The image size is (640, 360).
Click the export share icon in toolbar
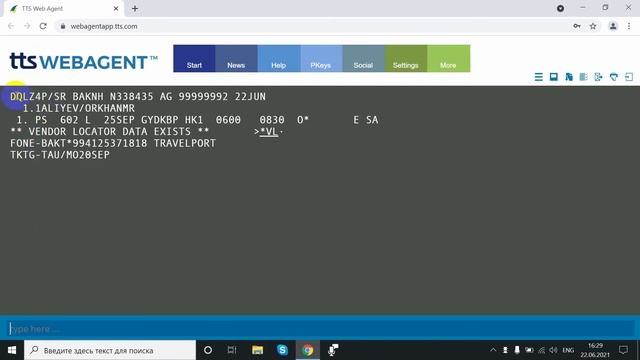[598, 77]
